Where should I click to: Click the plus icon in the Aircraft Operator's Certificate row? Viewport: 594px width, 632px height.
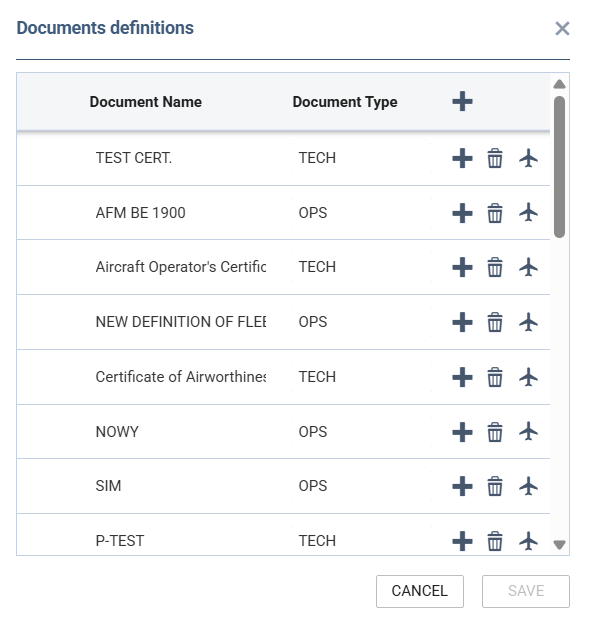(x=462, y=267)
